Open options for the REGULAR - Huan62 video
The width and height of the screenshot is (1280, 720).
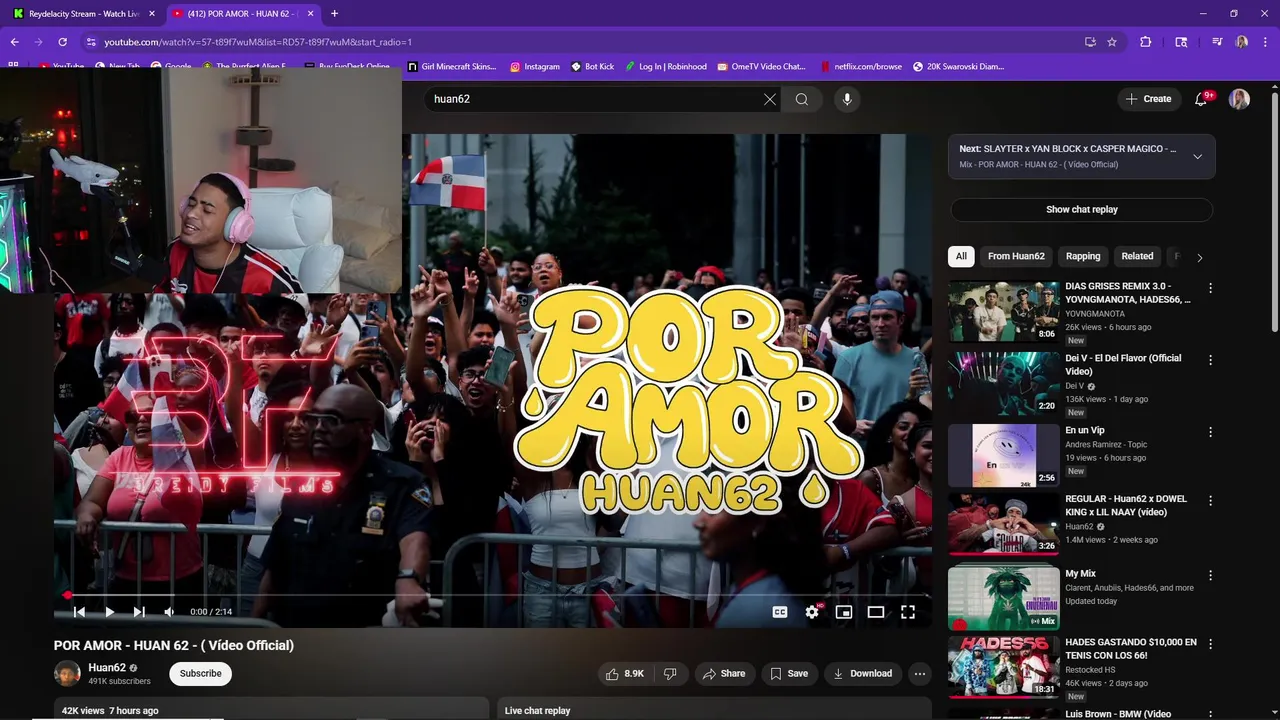[1210, 500]
